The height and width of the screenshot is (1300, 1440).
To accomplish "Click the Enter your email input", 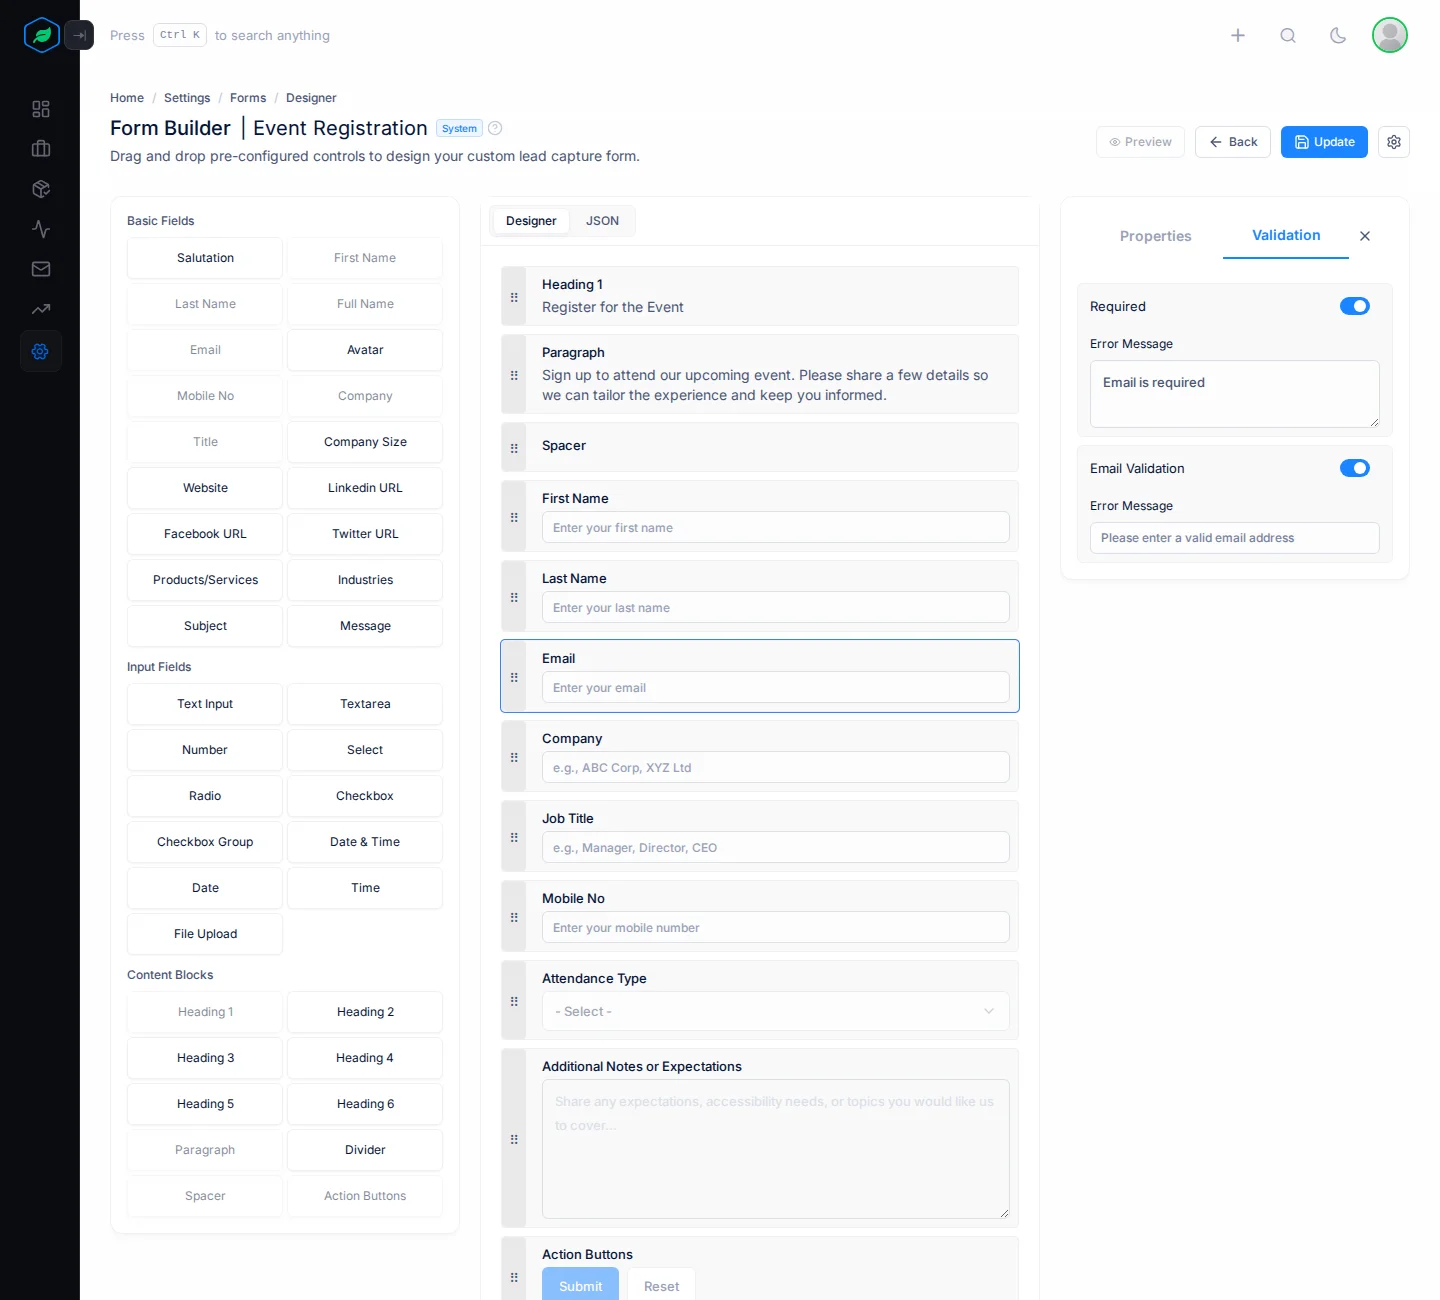I will 776,687.
